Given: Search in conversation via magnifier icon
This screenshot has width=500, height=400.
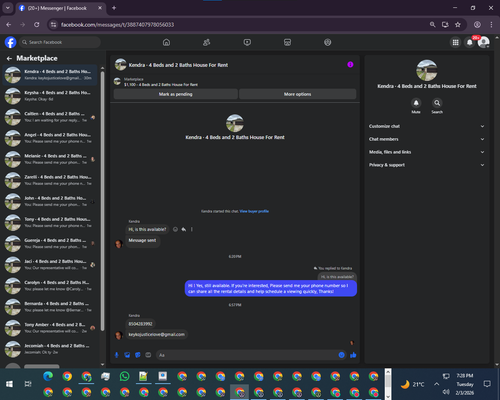Looking at the screenshot, I should click(437, 103).
